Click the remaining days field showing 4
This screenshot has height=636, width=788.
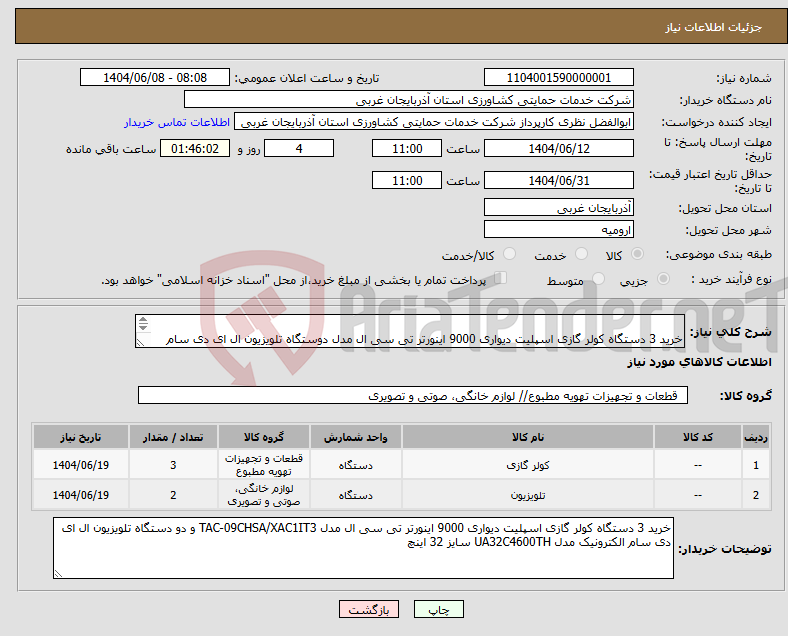click(299, 149)
